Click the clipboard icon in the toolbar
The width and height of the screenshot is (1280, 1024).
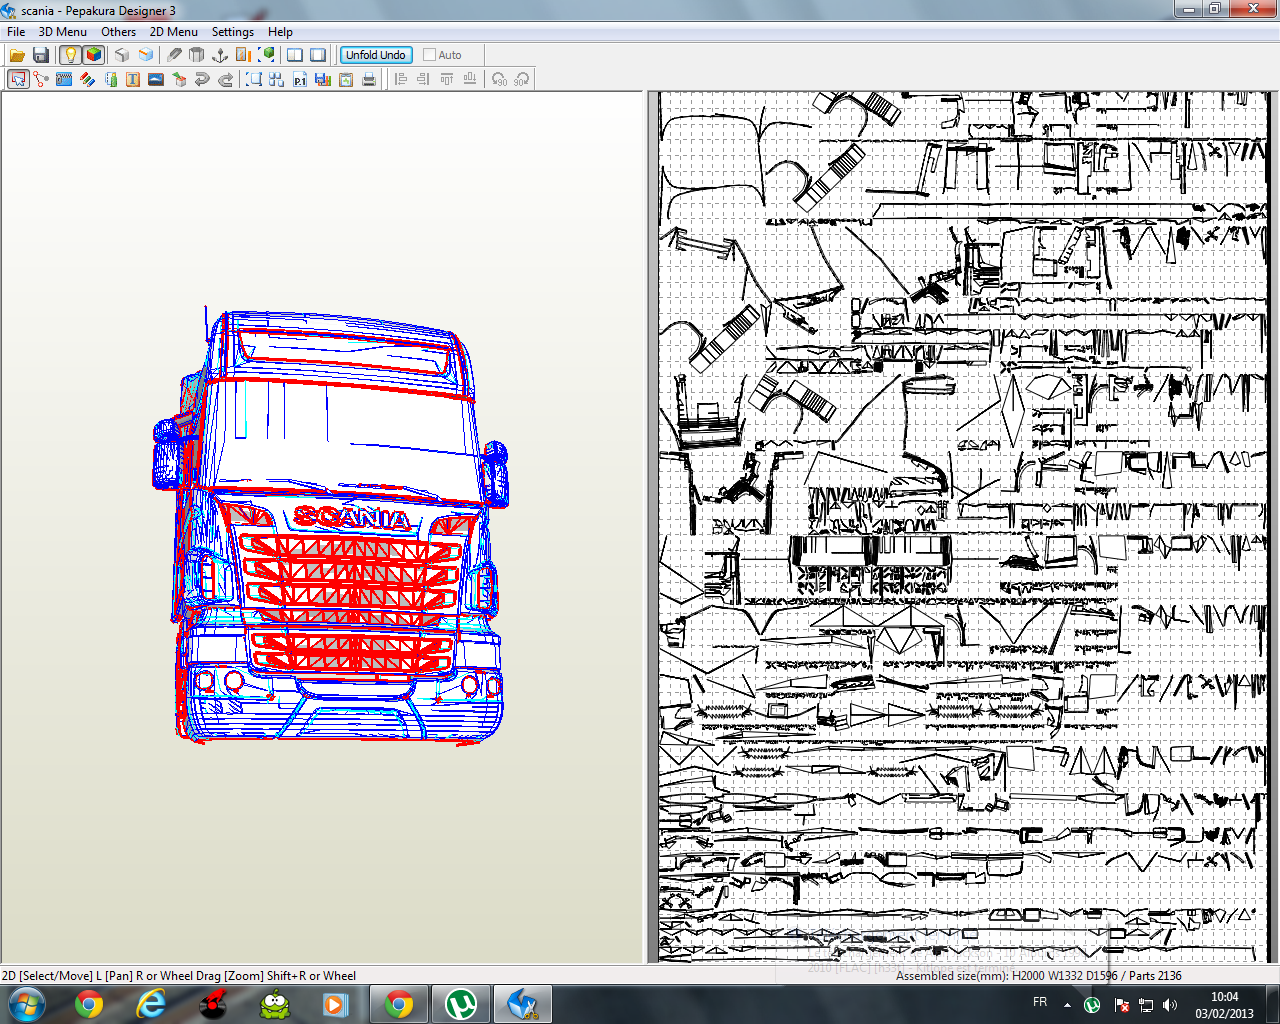click(x=346, y=79)
